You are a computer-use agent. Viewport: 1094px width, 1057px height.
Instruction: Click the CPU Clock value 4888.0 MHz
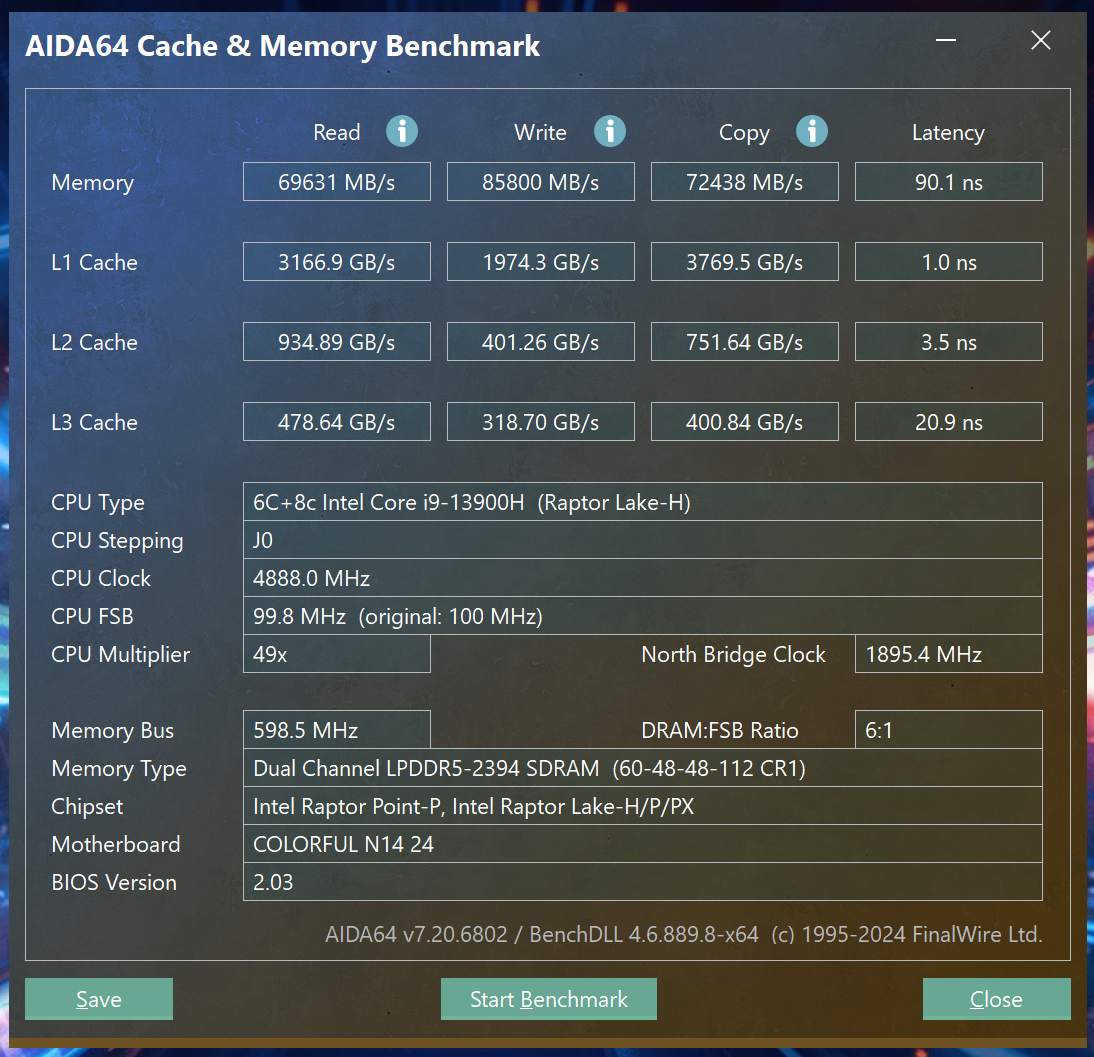tap(643, 578)
